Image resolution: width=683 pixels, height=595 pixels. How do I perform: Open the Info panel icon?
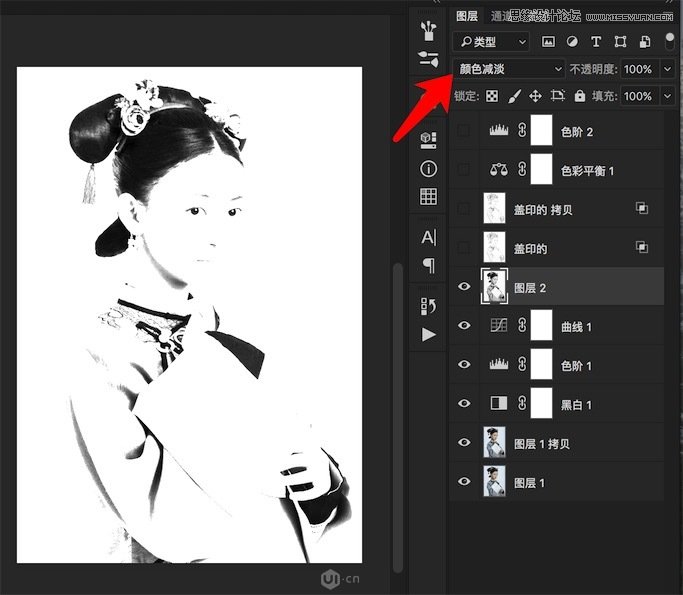[x=429, y=169]
